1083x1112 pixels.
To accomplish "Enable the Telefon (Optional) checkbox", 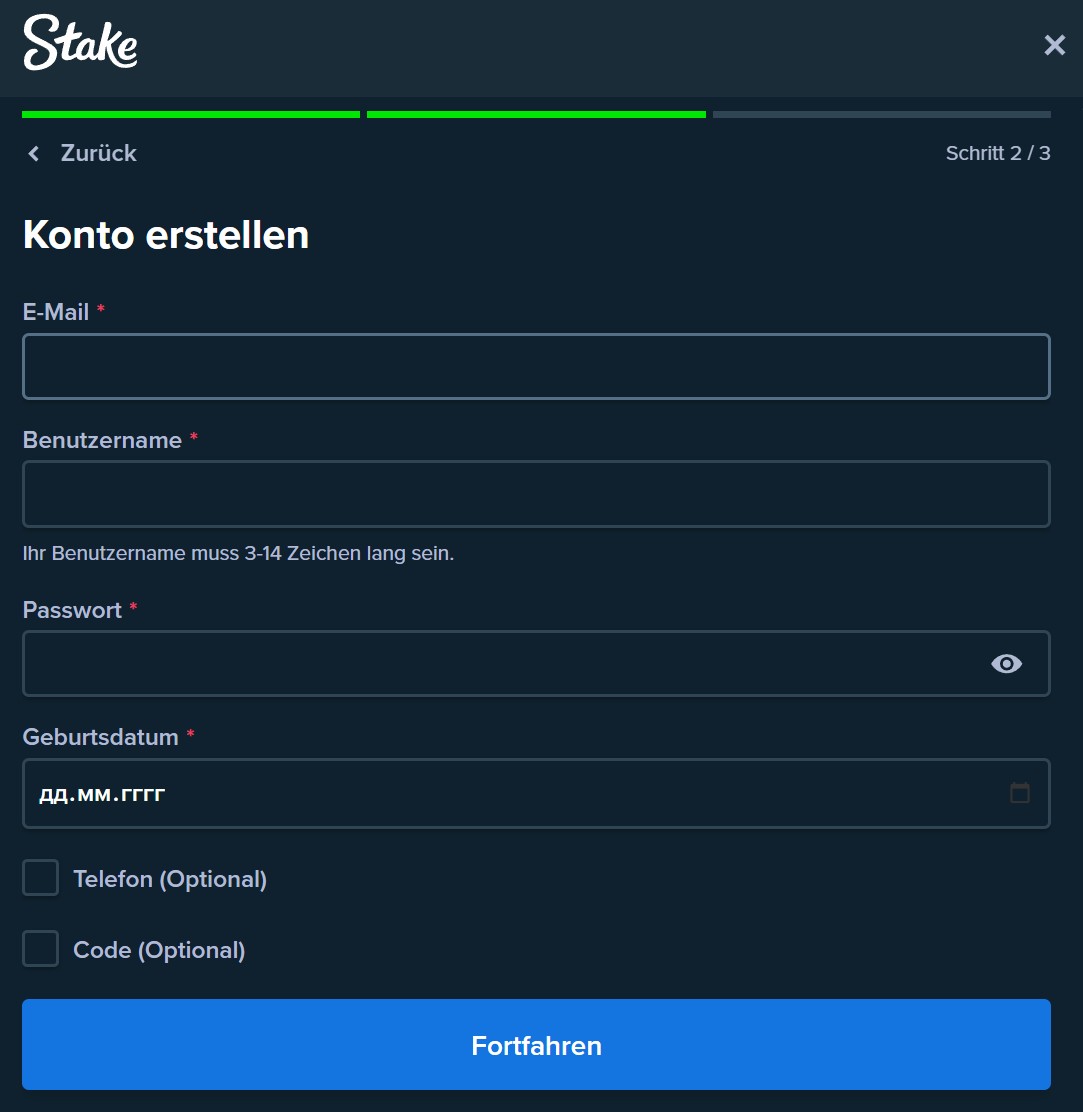I will click(40, 877).
